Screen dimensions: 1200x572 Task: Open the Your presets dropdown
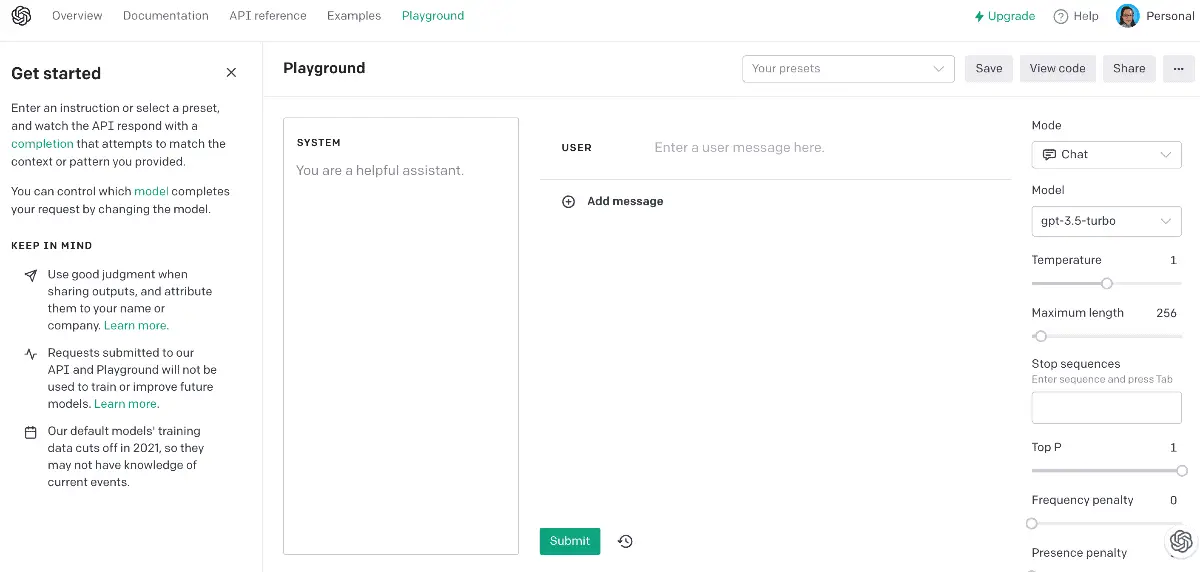[x=848, y=69]
